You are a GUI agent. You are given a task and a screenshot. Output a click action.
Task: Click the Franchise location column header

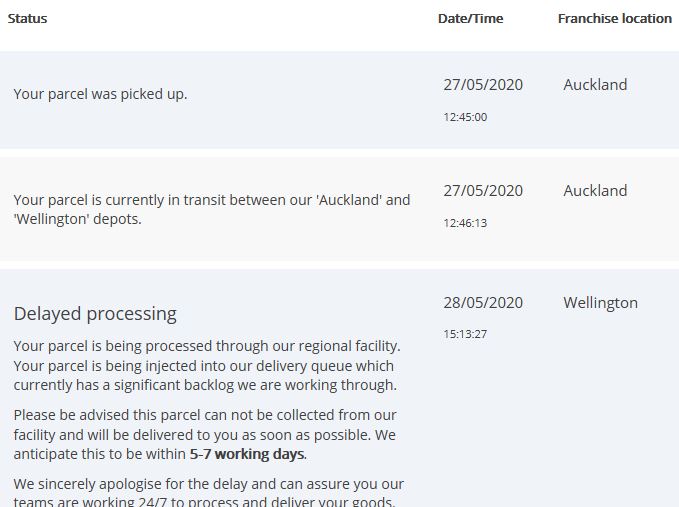coord(614,18)
